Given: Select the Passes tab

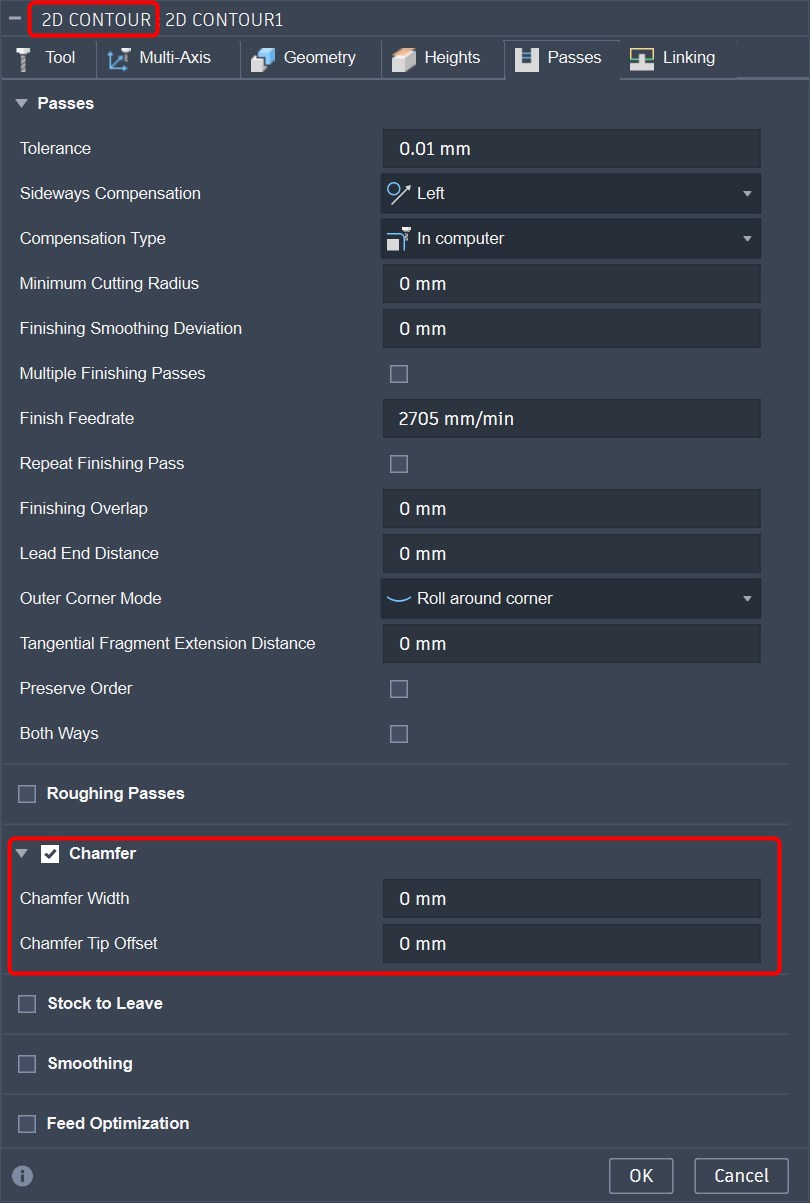Looking at the screenshot, I should click(x=562, y=58).
